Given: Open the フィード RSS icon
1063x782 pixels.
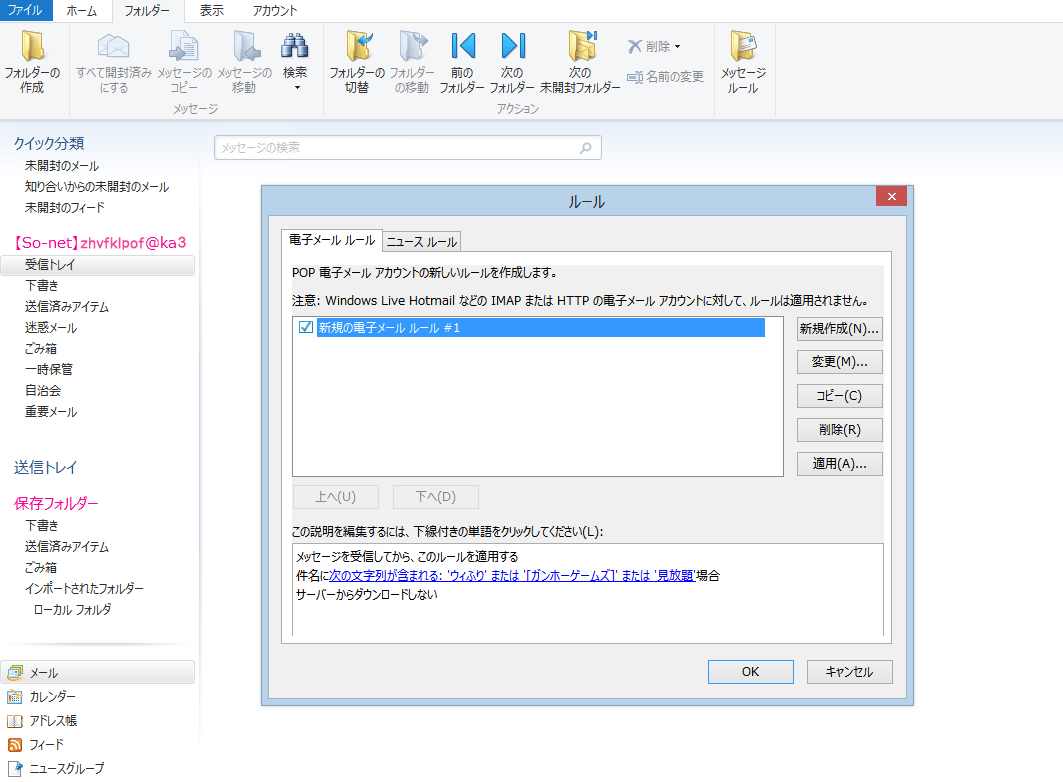Looking at the screenshot, I should coord(14,745).
